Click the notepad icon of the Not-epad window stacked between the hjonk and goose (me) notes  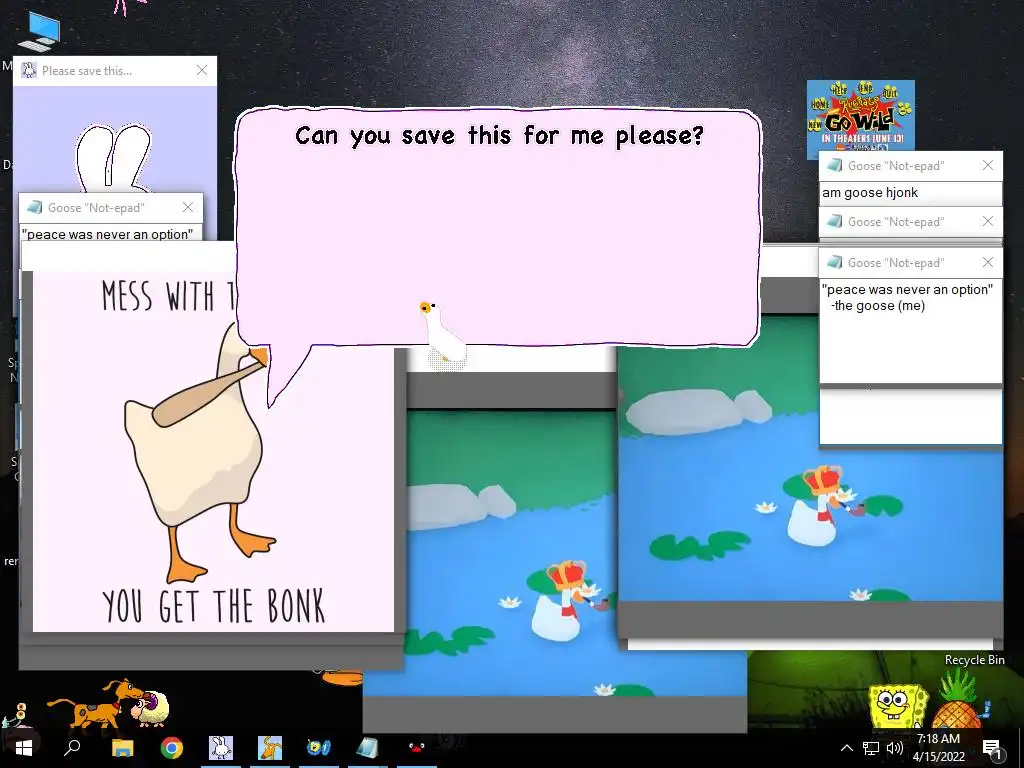pos(834,221)
